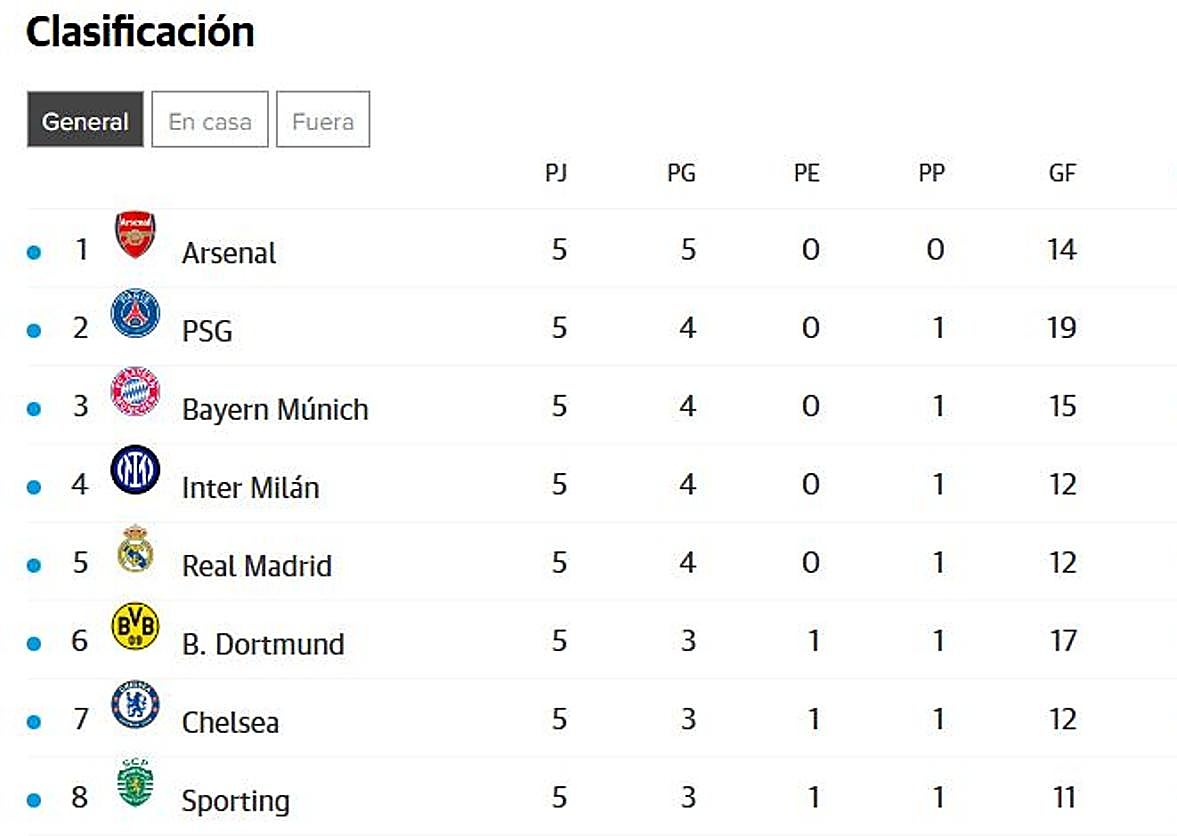Select the General standings tab

click(x=85, y=120)
